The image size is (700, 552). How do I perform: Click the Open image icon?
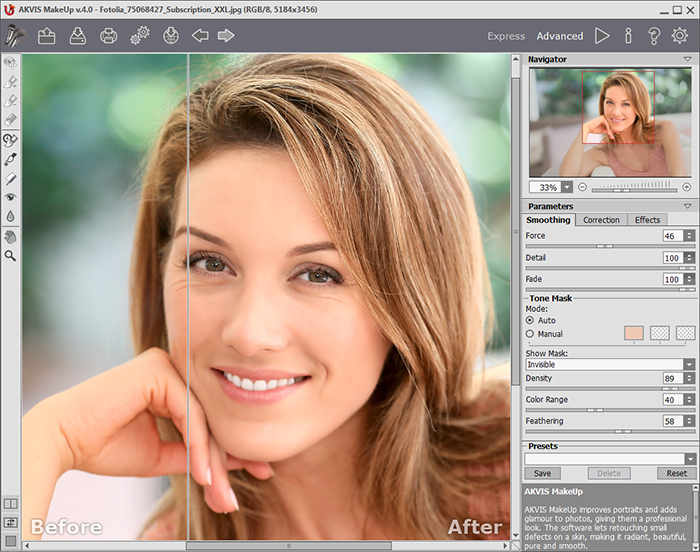[47, 36]
